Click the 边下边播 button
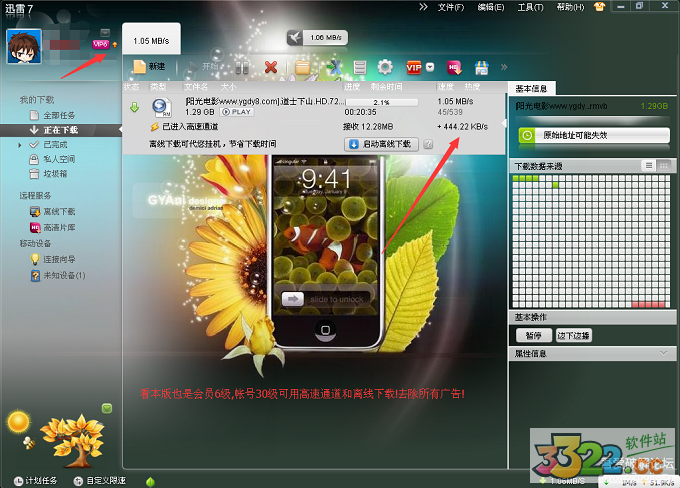 click(x=573, y=335)
